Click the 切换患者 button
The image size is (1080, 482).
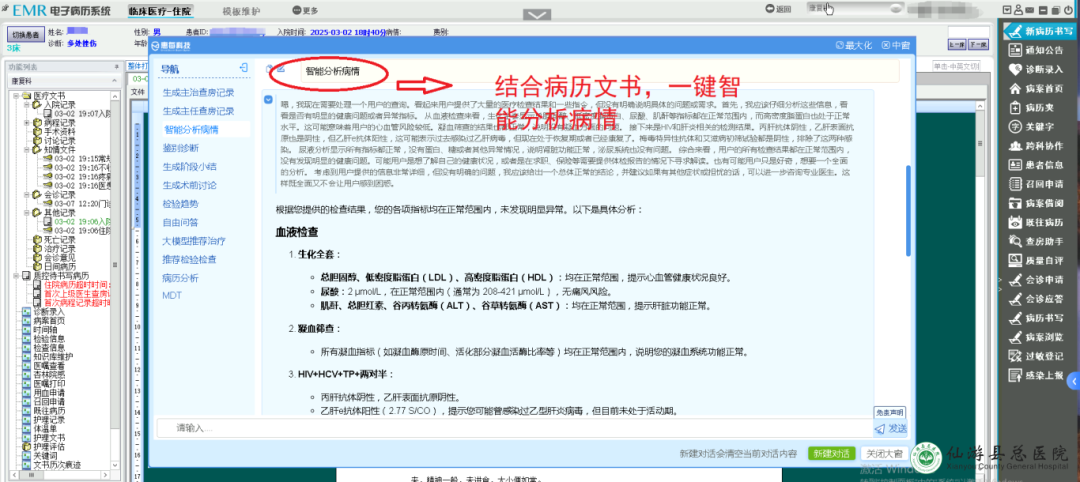pyautogui.click(x=25, y=34)
